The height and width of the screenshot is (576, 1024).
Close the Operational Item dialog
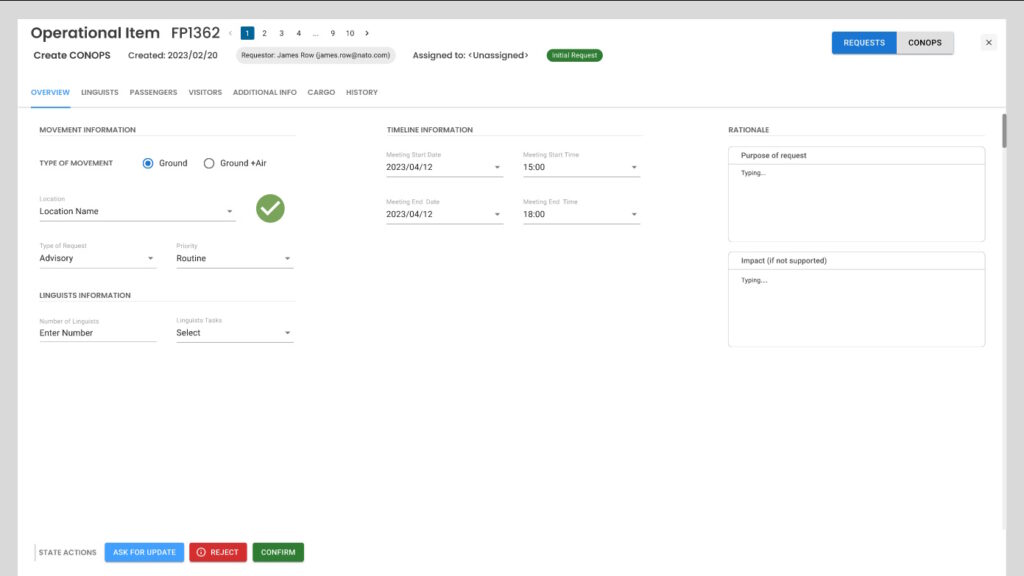[x=988, y=42]
